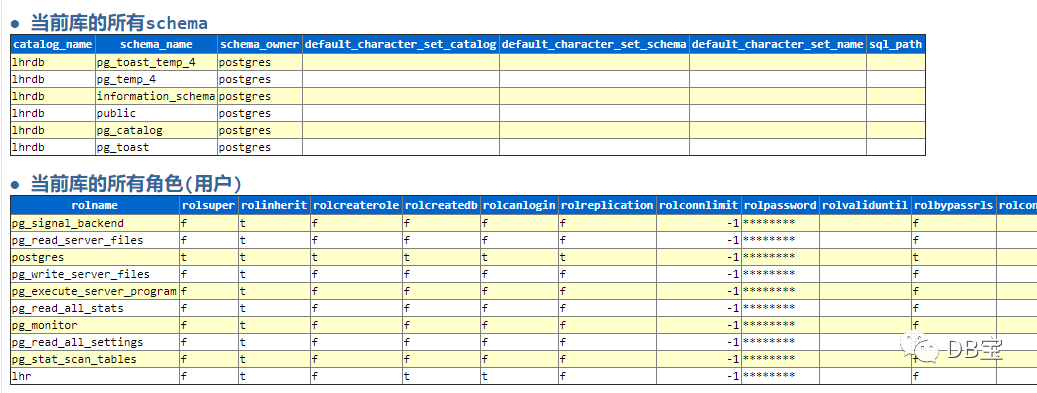
Task: Click the sql_path column header
Action: tap(895, 44)
